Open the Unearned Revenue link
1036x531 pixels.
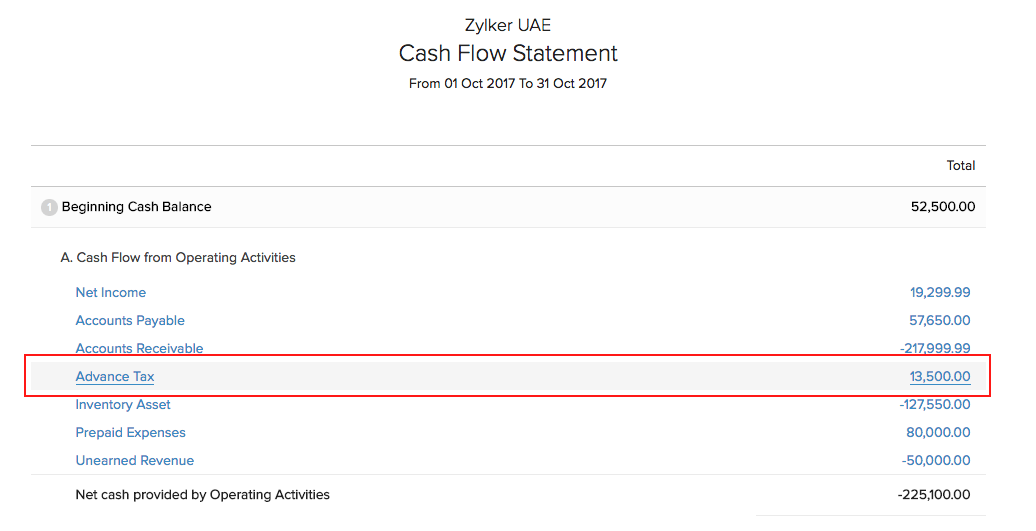pos(135,461)
